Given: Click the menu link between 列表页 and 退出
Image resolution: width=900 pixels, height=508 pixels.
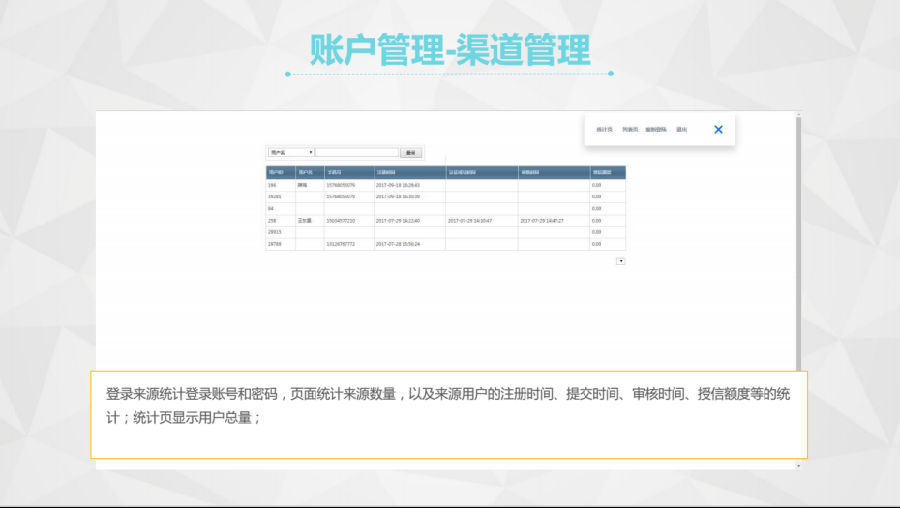Looking at the screenshot, I should pos(656,130).
